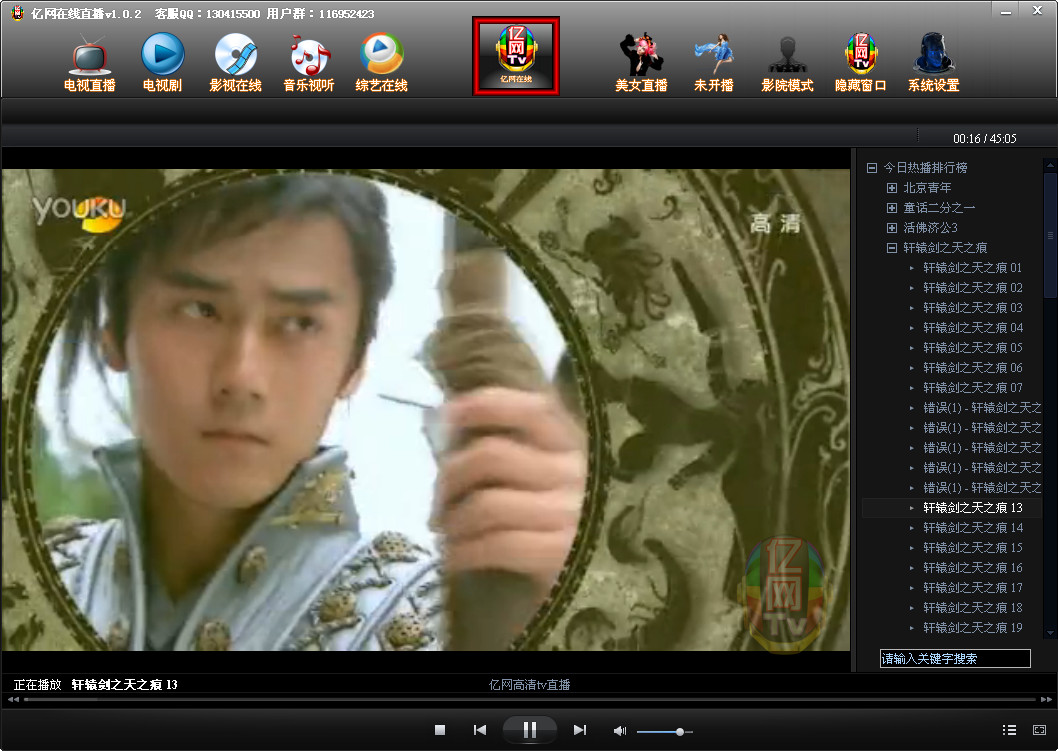
Task: Play 轩辕剑之天之痕 16
Action: [x=972, y=568]
